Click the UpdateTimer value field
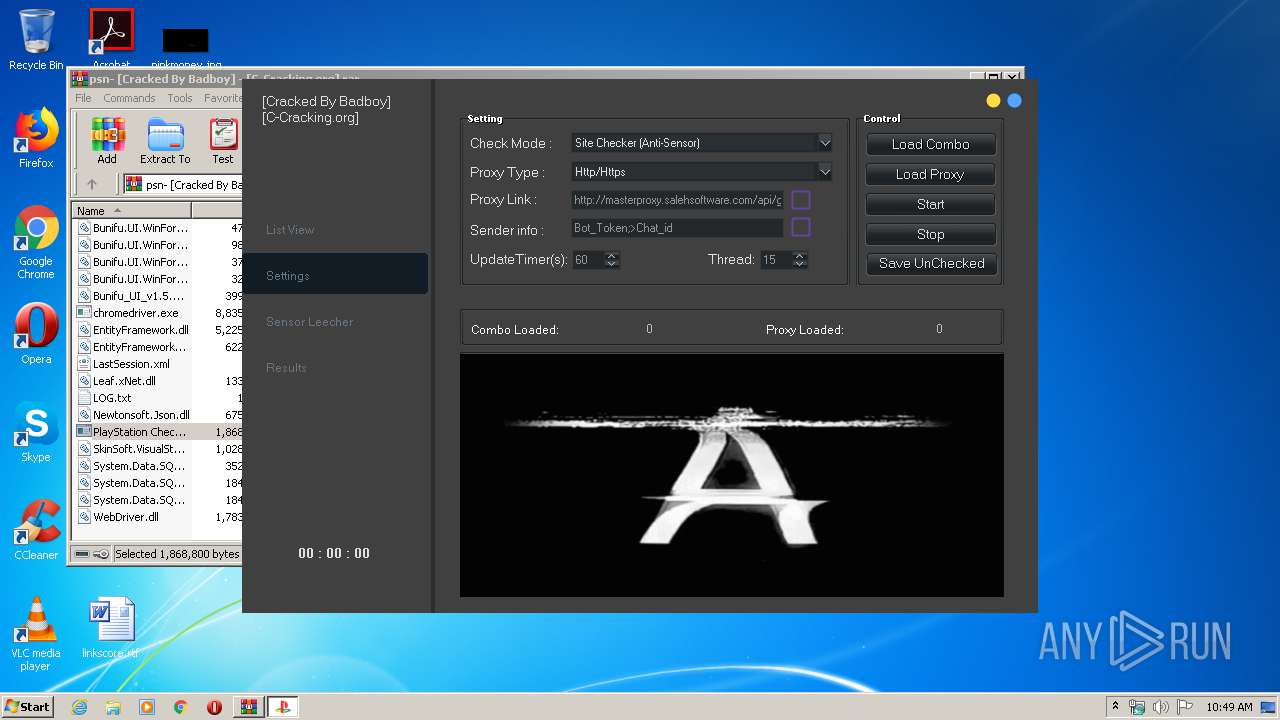The height and width of the screenshot is (720, 1280). click(588, 260)
